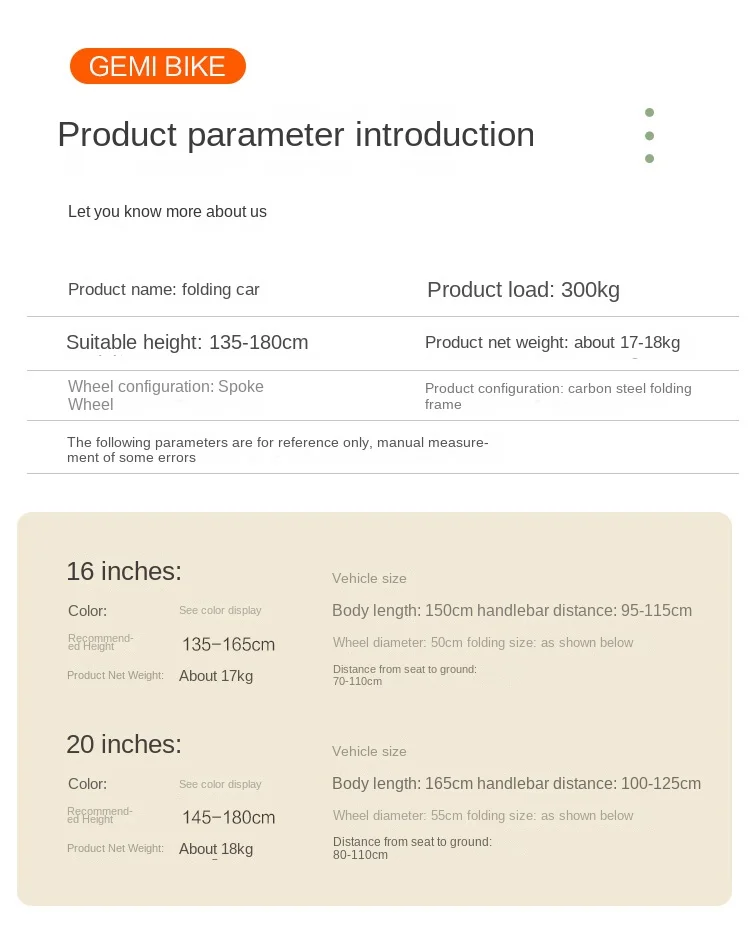
Task: Select Wheel configuration: Spoke Wheel entry
Action: (165, 395)
